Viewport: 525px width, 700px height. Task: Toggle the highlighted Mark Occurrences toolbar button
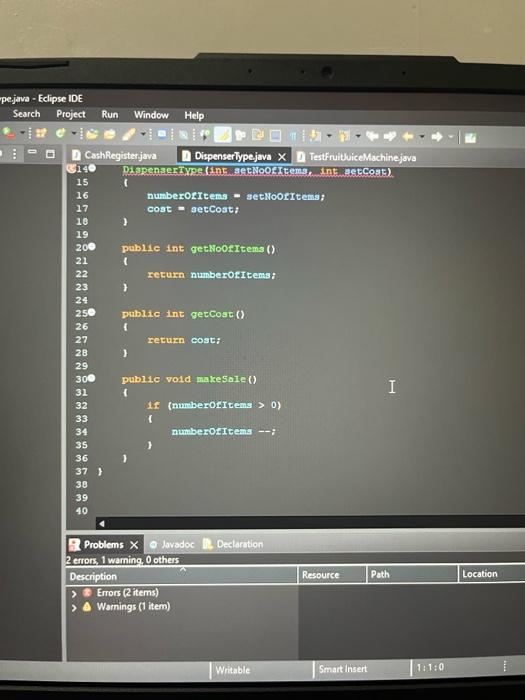pos(223,134)
